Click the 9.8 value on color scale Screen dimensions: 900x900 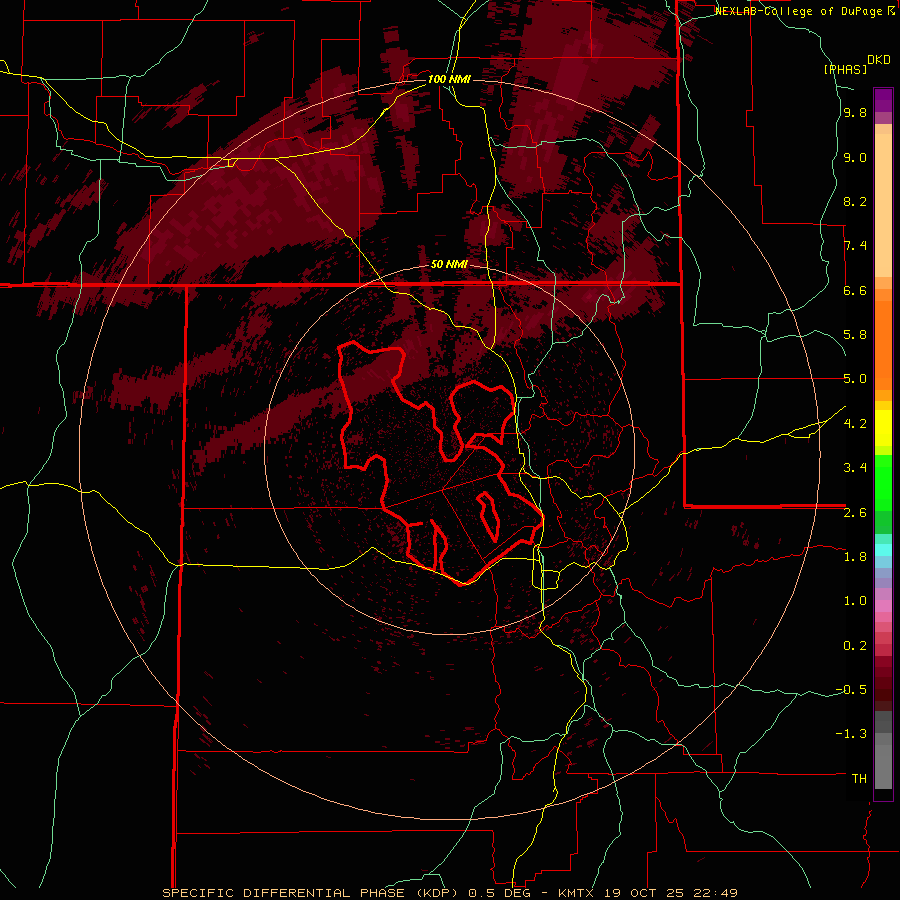click(x=855, y=113)
